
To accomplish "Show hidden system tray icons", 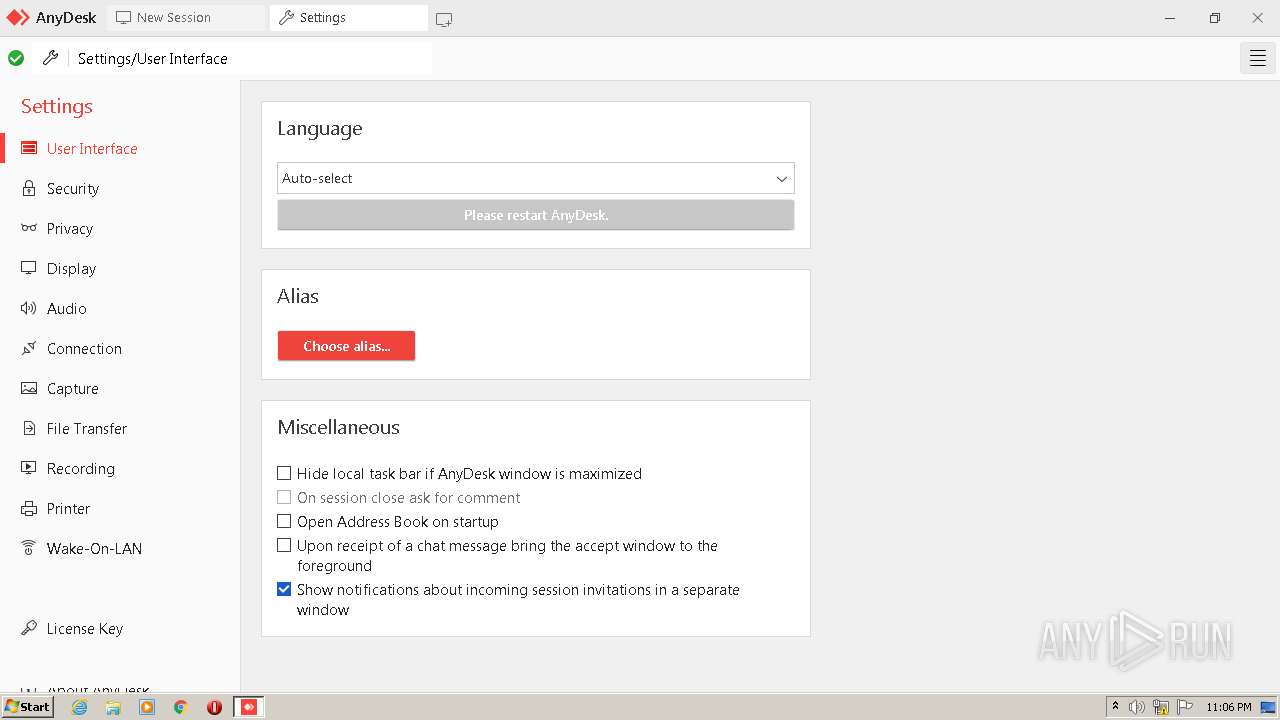I will click(1115, 707).
